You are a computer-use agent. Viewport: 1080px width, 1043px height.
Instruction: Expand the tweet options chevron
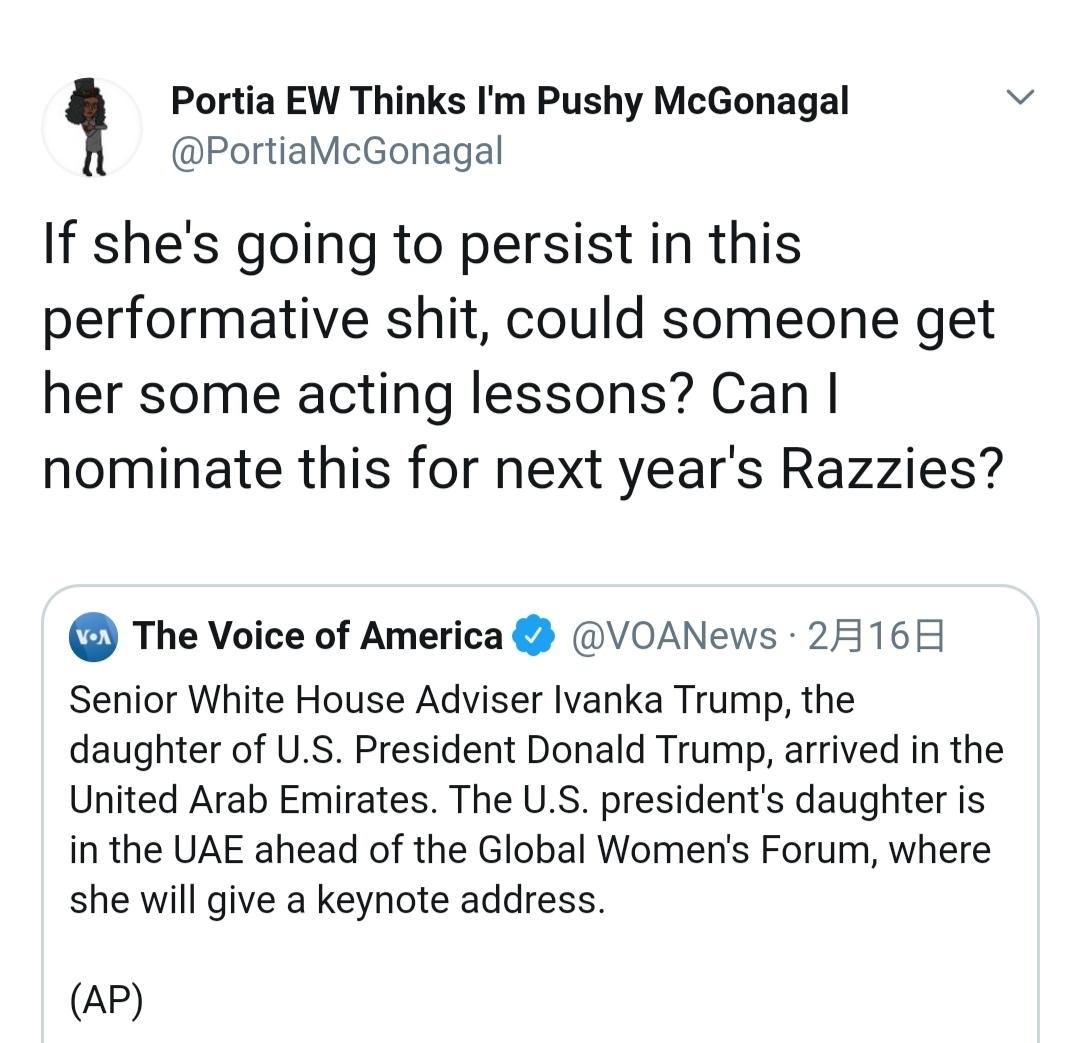click(1019, 98)
